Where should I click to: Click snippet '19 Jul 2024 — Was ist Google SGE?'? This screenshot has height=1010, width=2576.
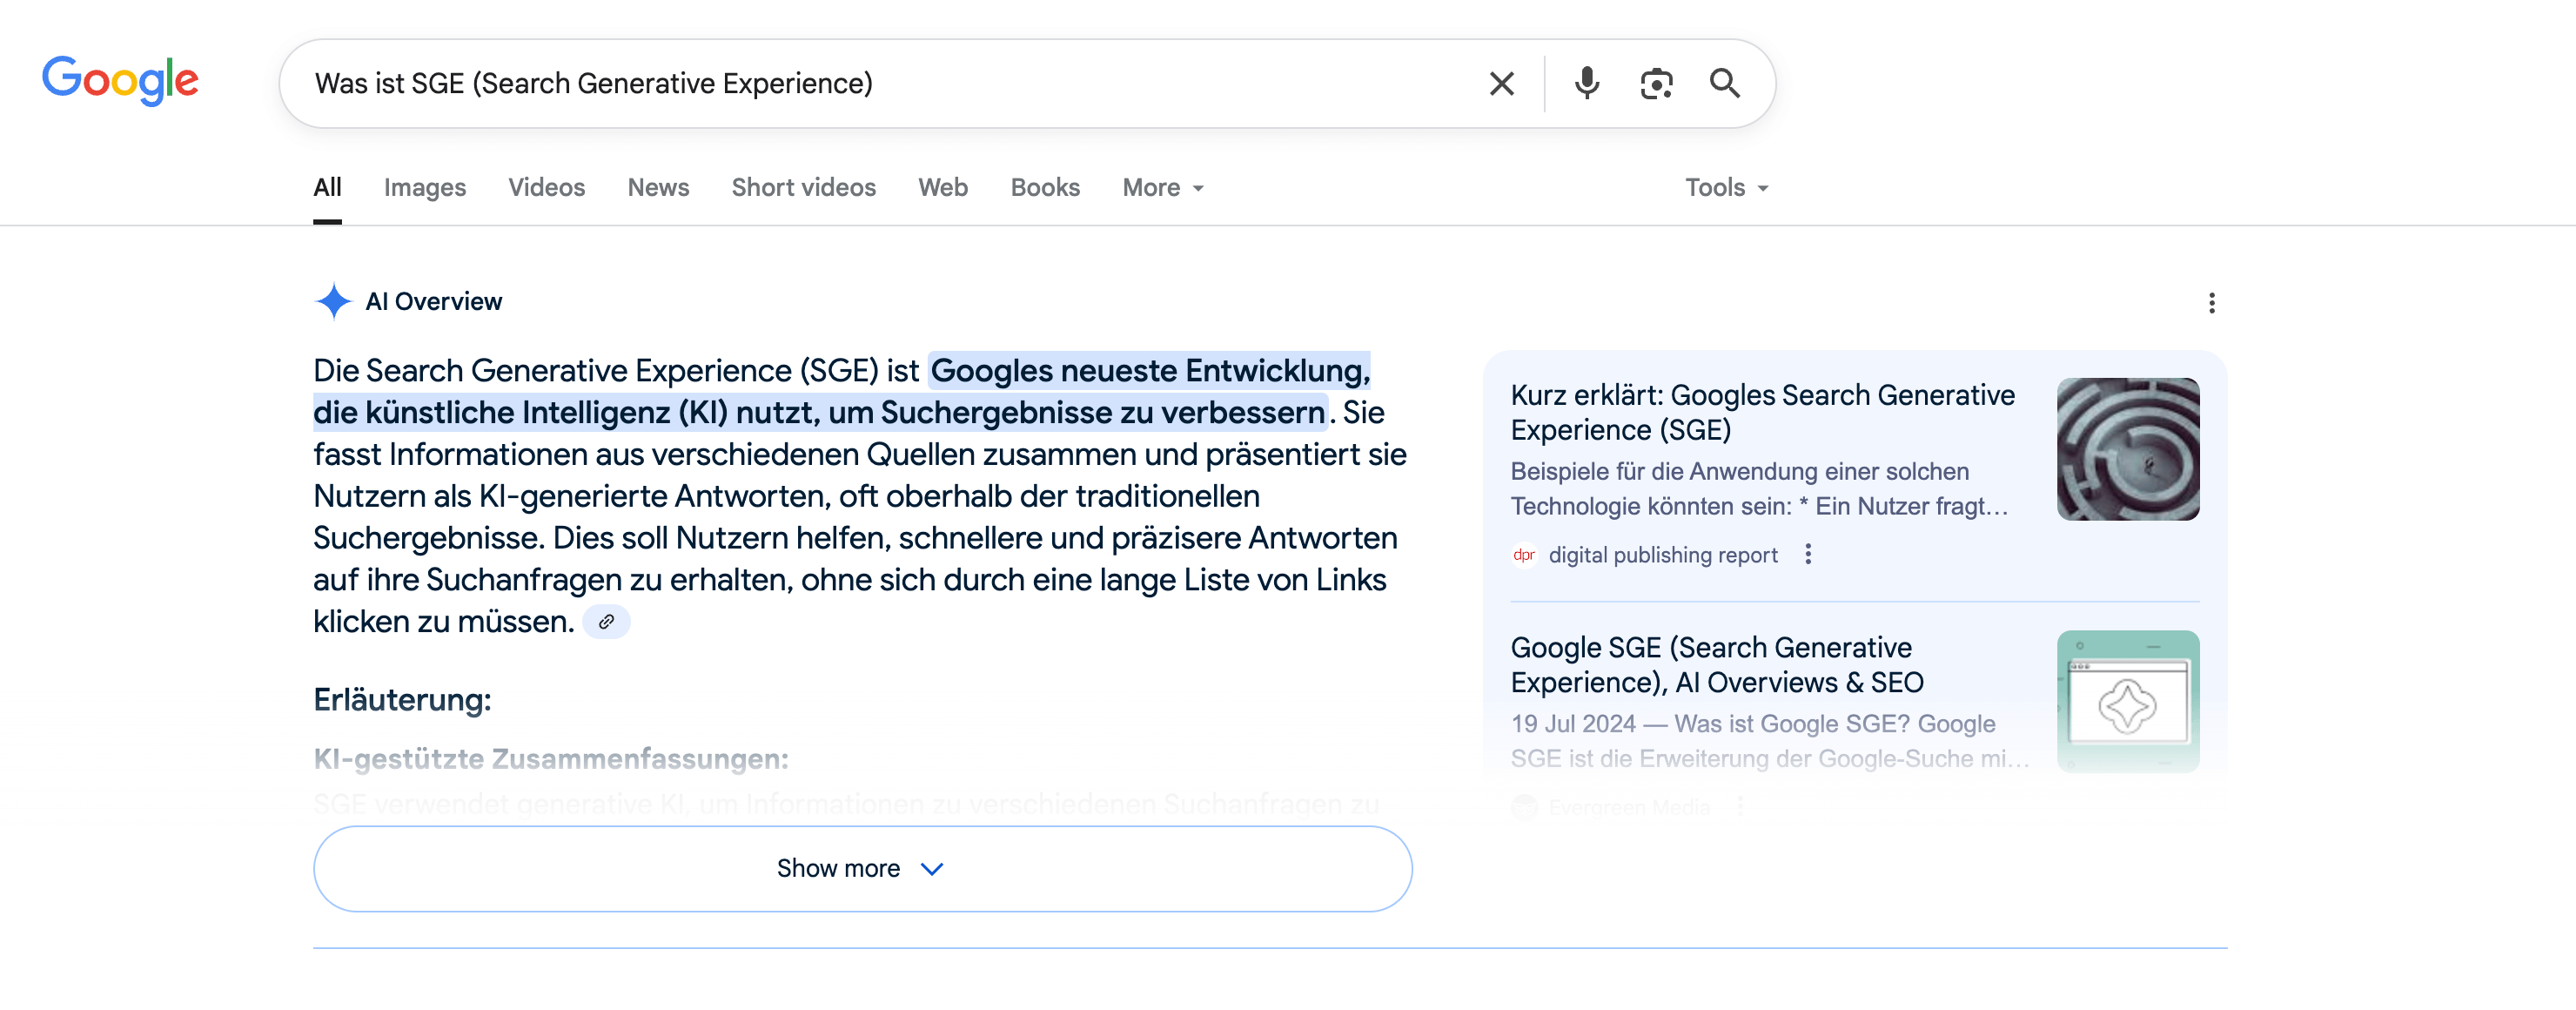[1710, 723]
